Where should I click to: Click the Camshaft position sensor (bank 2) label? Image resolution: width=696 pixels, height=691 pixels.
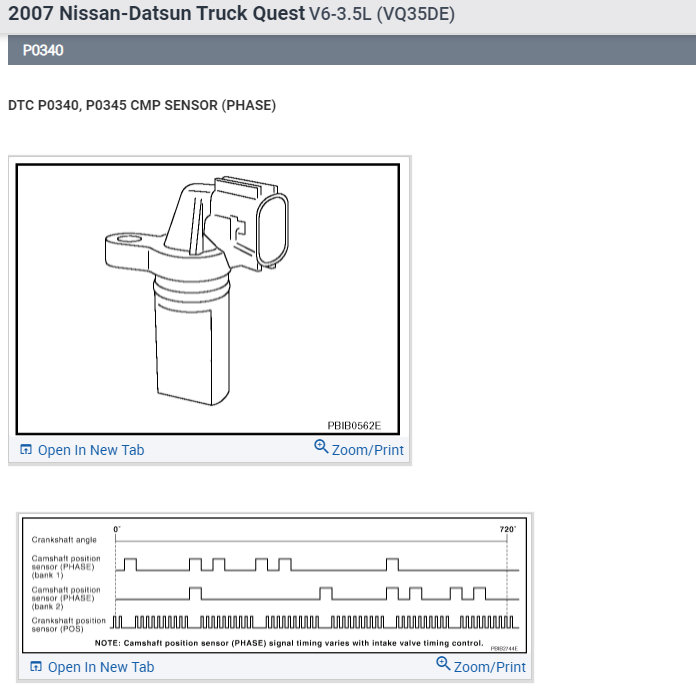[66, 598]
